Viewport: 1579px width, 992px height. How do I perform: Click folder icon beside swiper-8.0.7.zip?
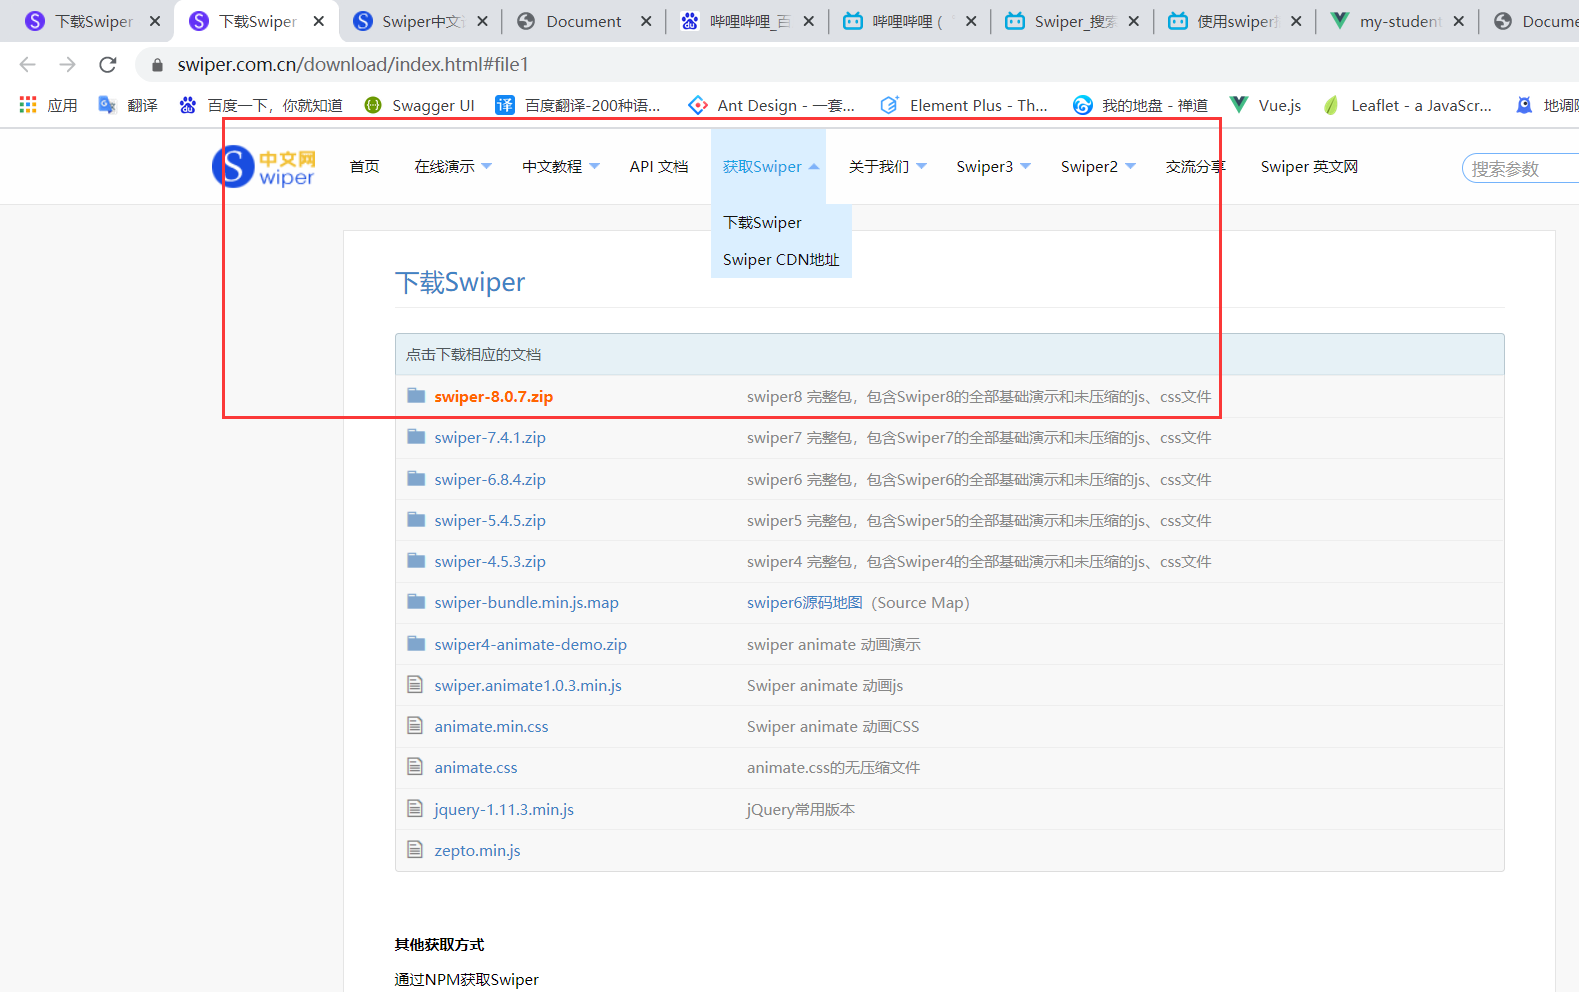tap(416, 396)
